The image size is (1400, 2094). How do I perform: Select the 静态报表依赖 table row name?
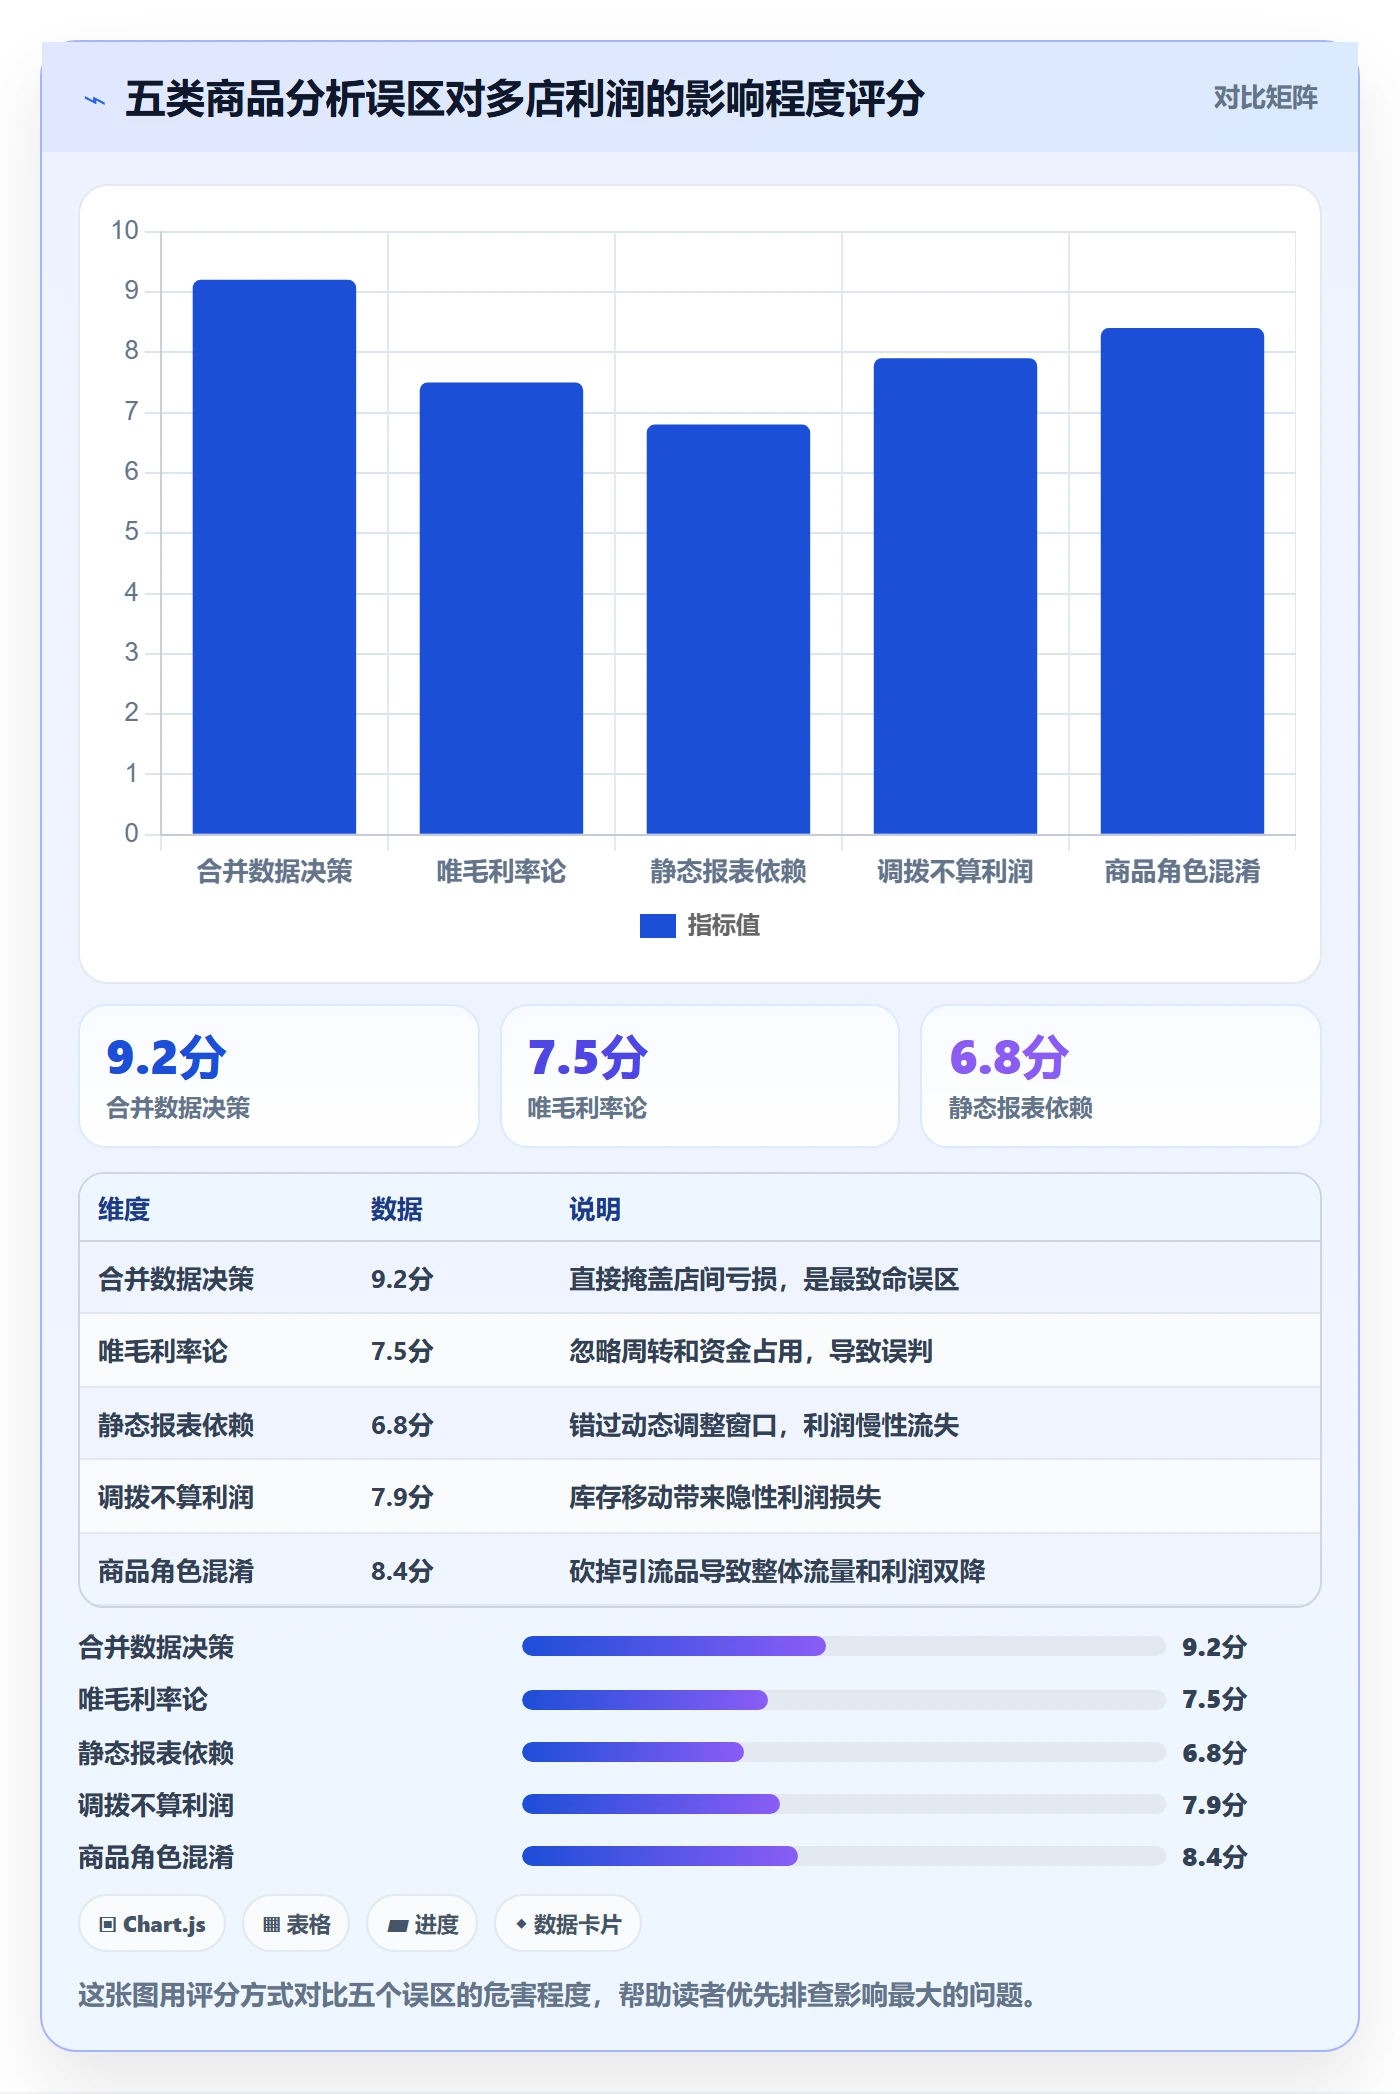tap(176, 1425)
